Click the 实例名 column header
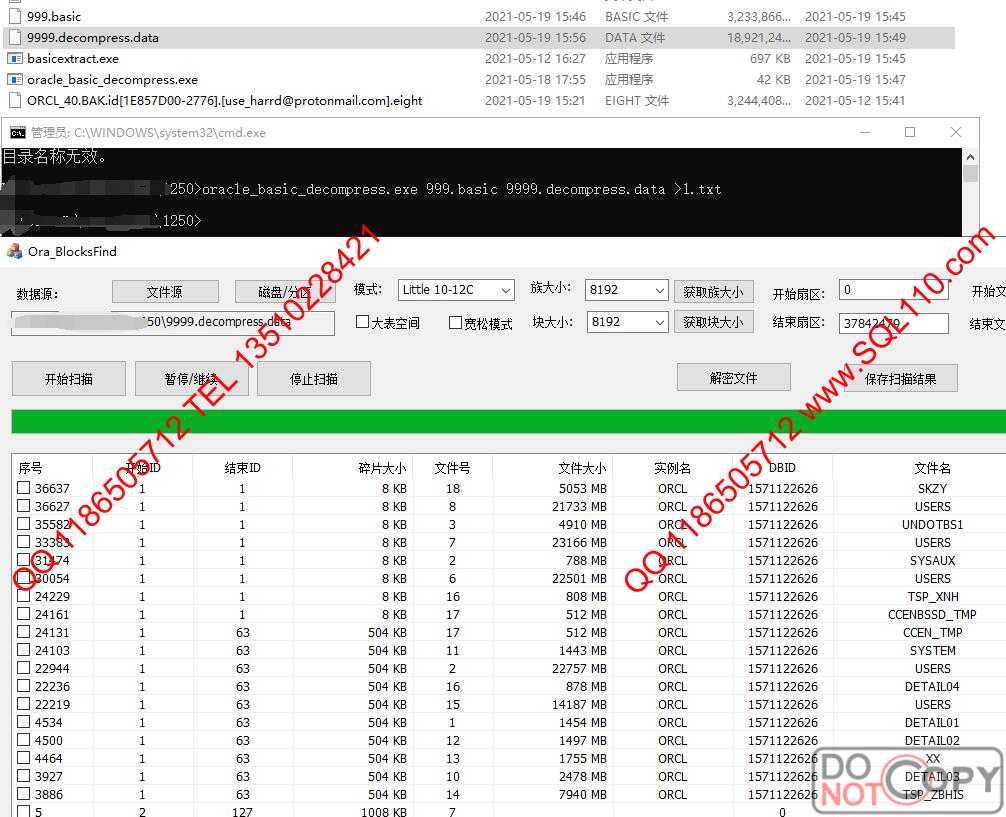The image size is (1006, 817). (672, 468)
